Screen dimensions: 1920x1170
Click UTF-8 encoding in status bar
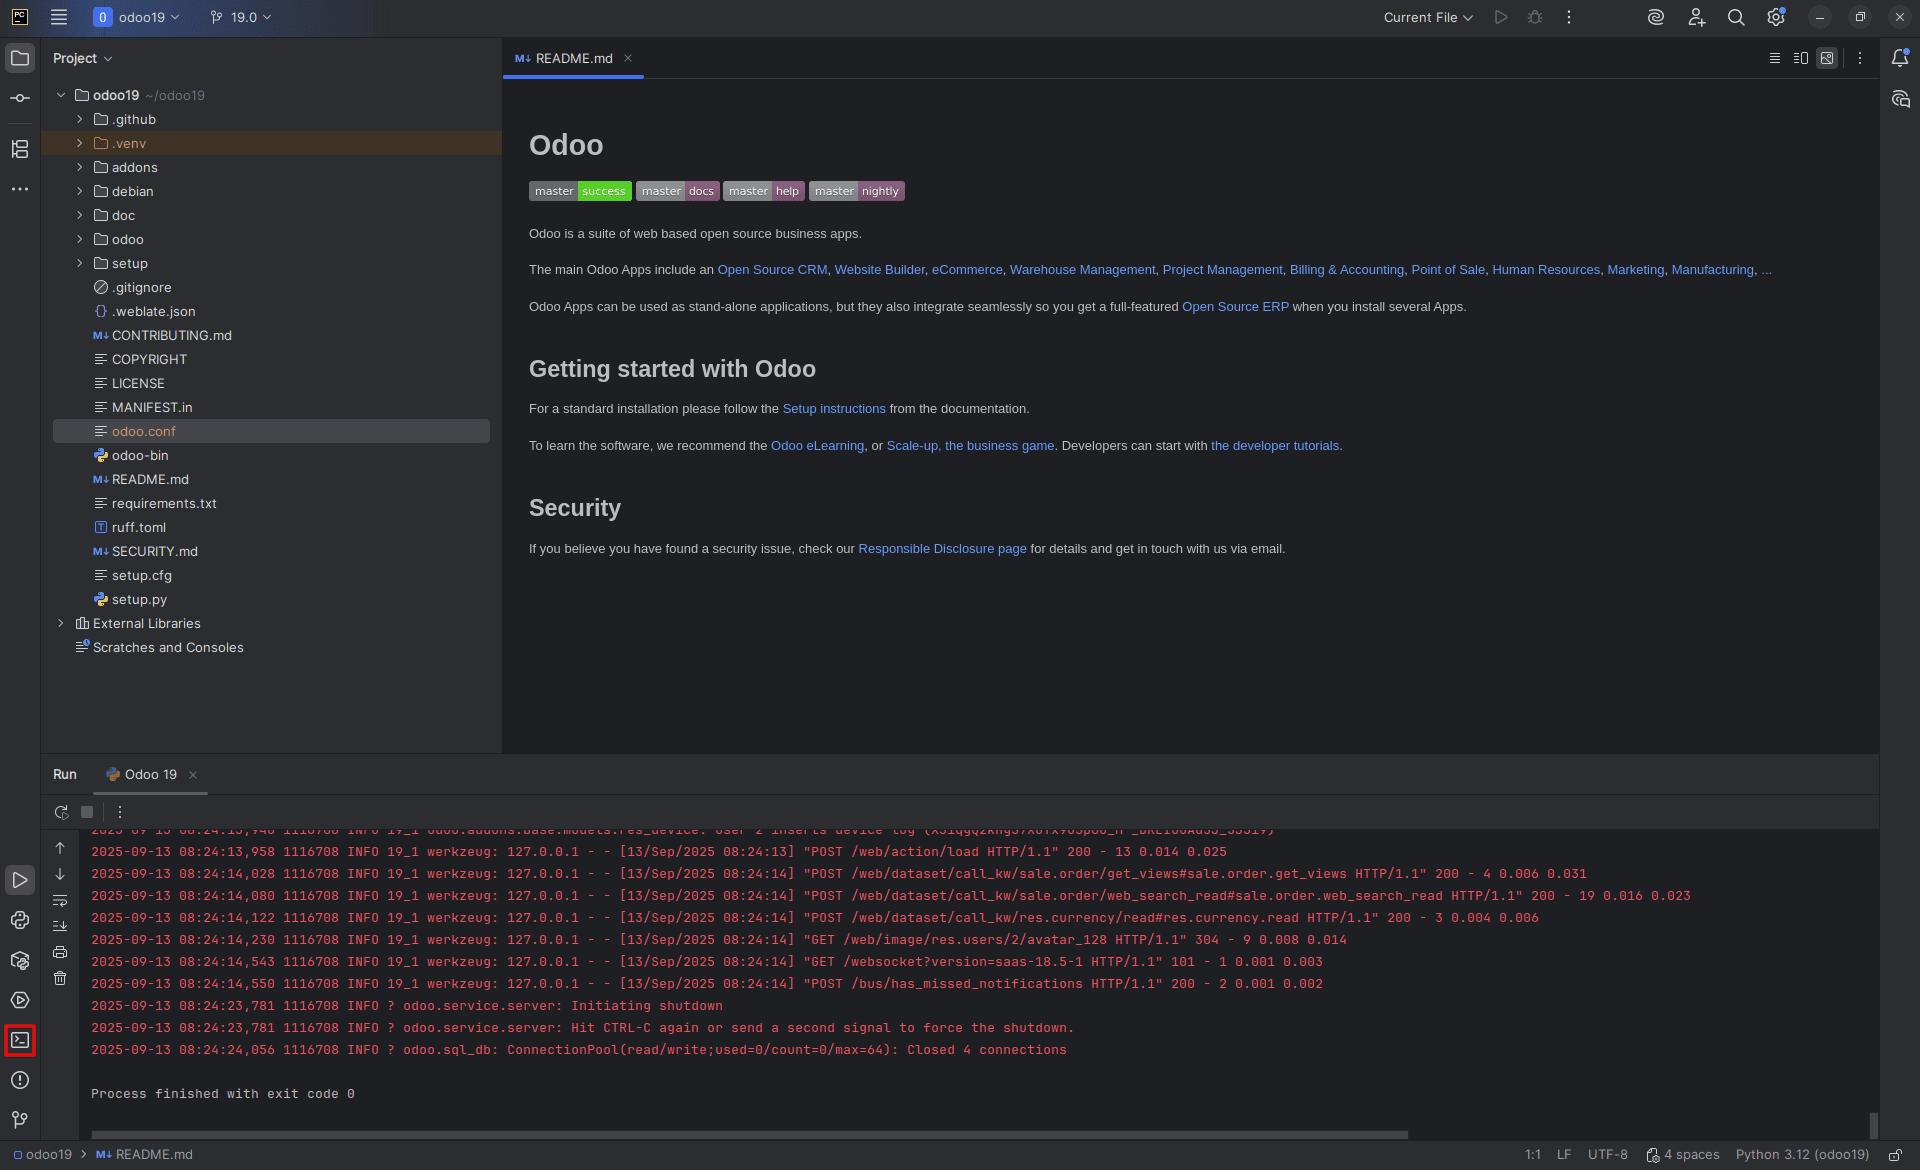pyautogui.click(x=1607, y=1154)
